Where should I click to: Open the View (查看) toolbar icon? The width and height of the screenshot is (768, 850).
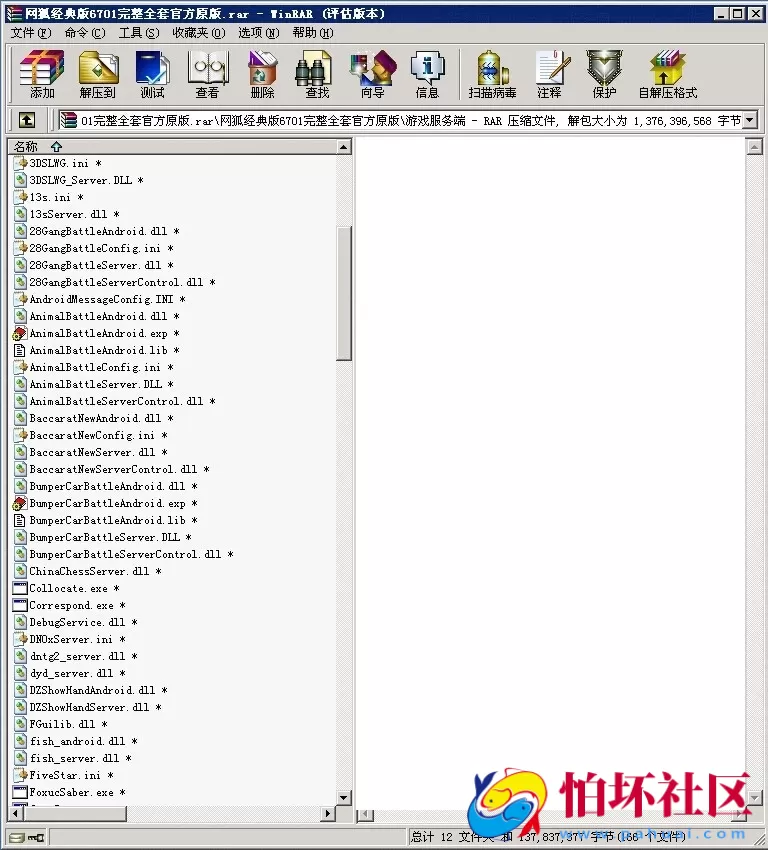coord(207,74)
